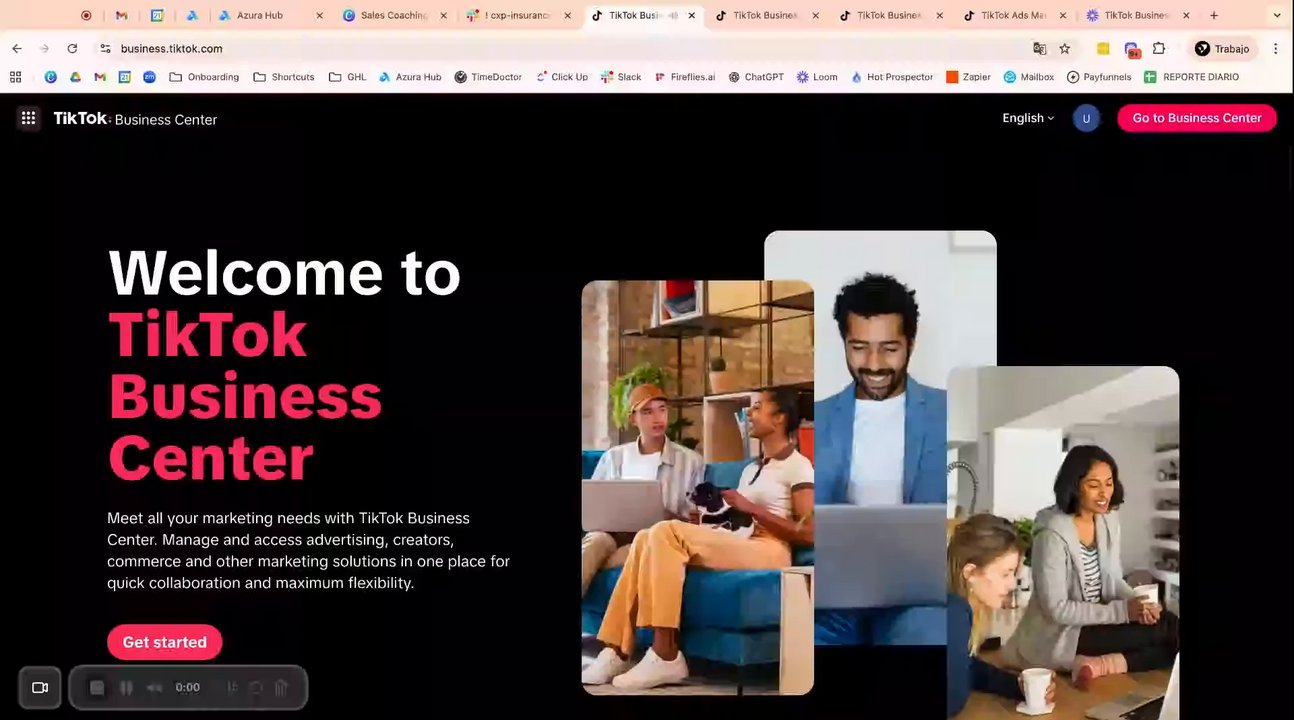Switch to the pinned Calendar tab
The image size is (1294, 720).
(x=157, y=15)
